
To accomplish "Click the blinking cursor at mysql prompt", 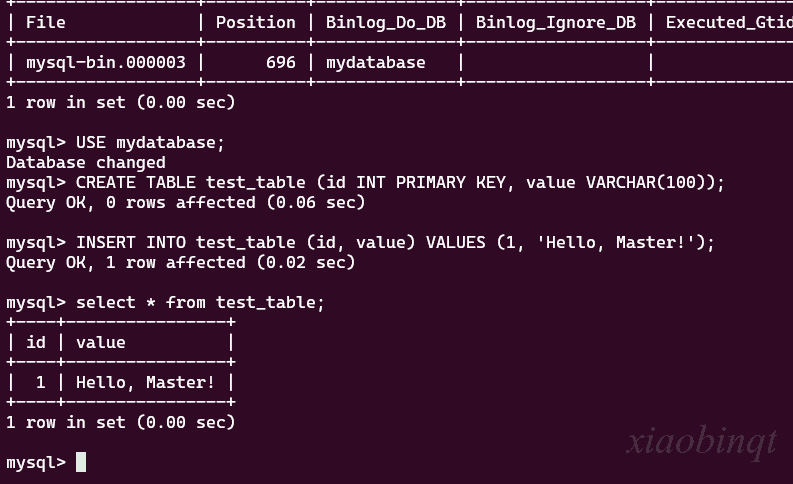I will (x=81, y=462).
